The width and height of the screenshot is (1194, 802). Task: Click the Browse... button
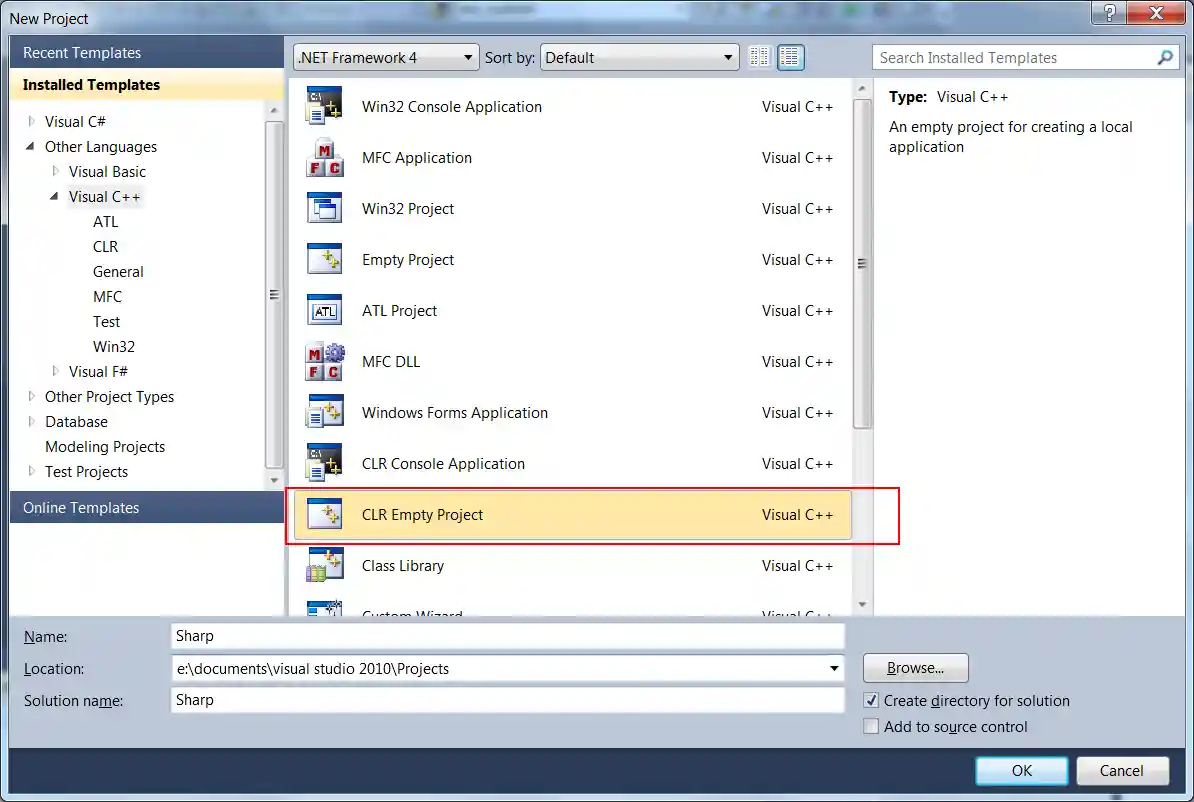pos(915,668)
